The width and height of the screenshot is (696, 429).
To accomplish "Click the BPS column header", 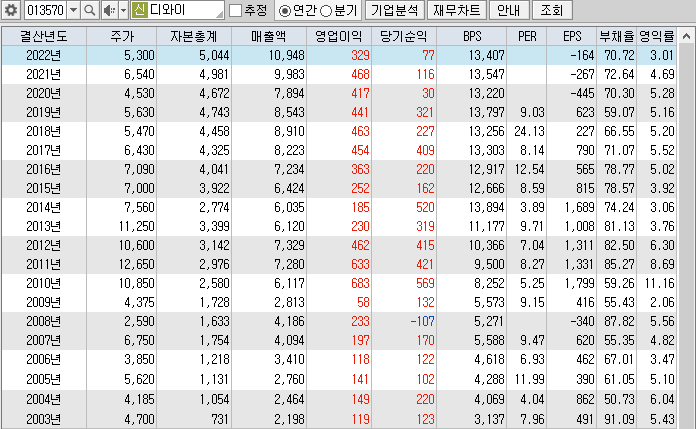I will point(472,36).
